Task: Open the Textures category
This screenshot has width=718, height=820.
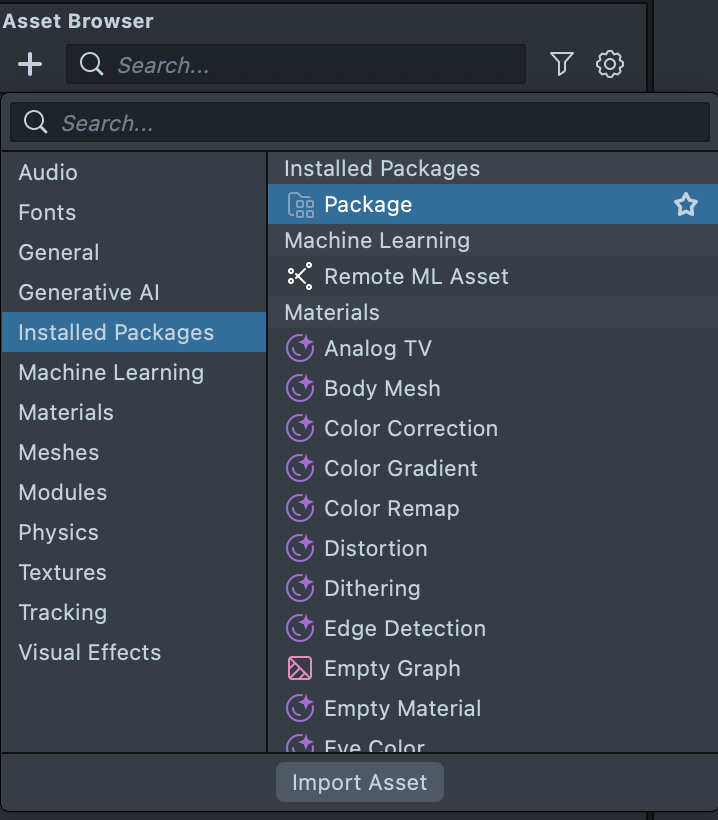Action: [62, 573]
